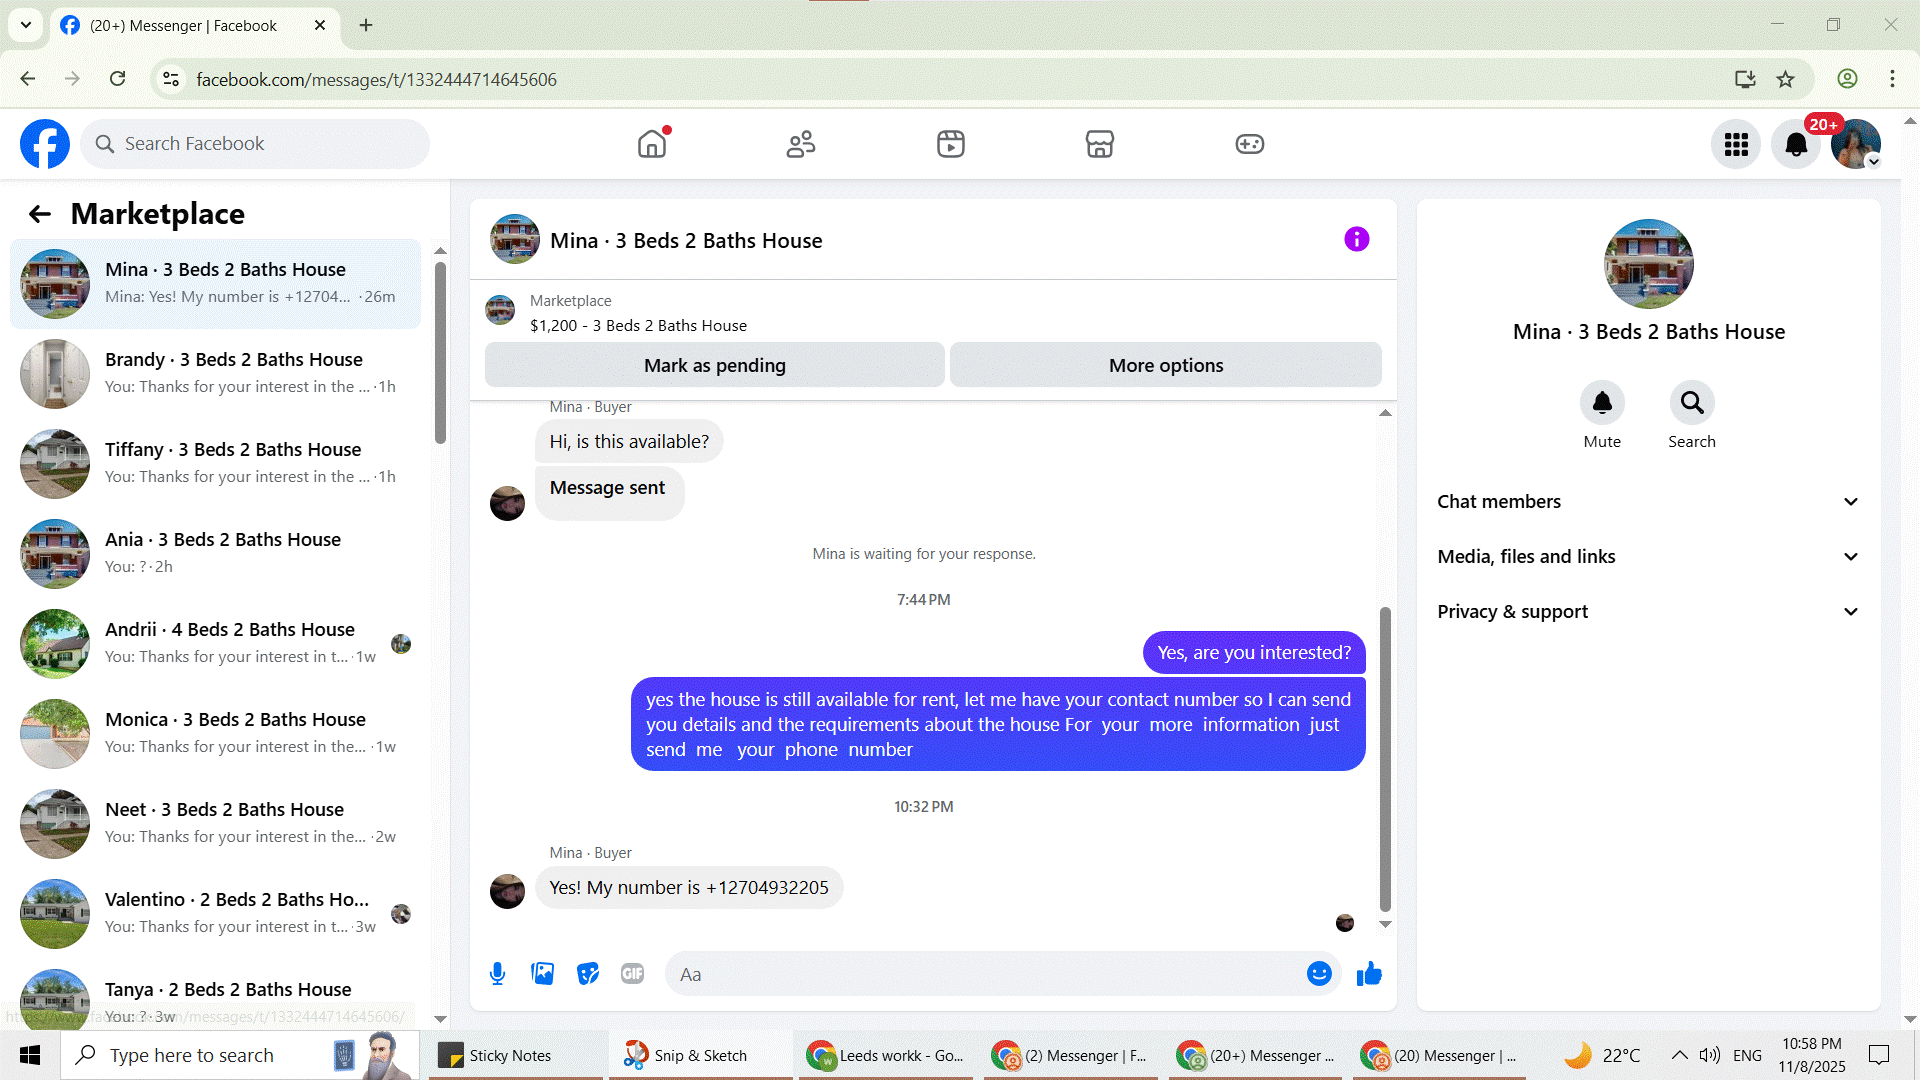The width and height of the screenshot is (1920, 1080).
Task: Open the conversation information purple icon
Action: coord(1356,239)
